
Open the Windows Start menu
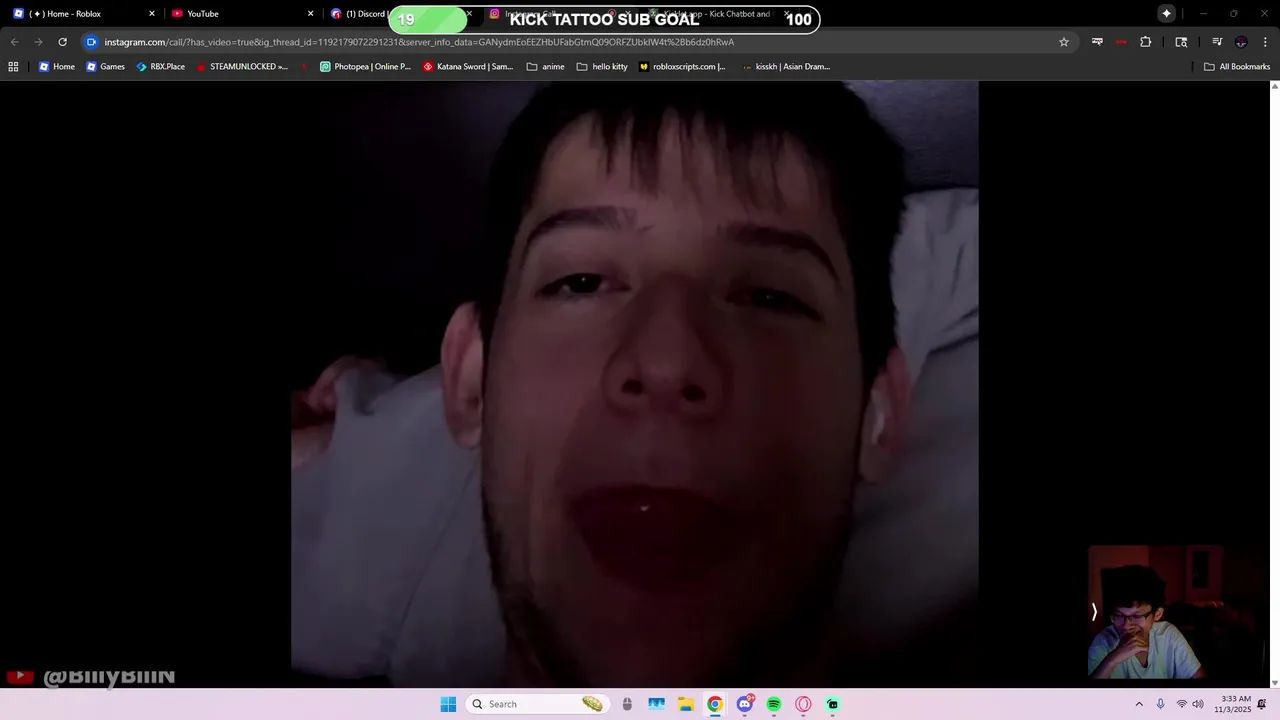[x=448, y=704]
